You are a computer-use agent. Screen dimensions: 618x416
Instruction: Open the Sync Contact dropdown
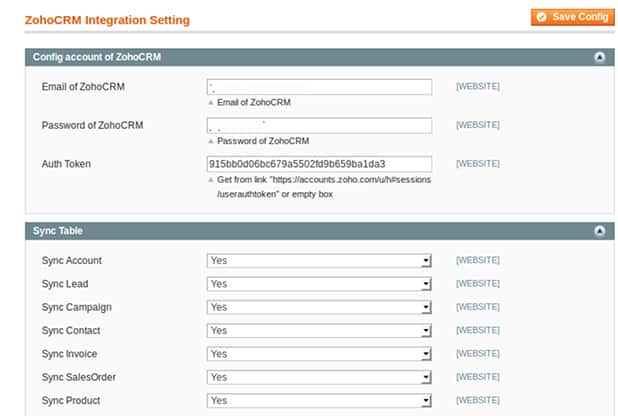point(319,330)
